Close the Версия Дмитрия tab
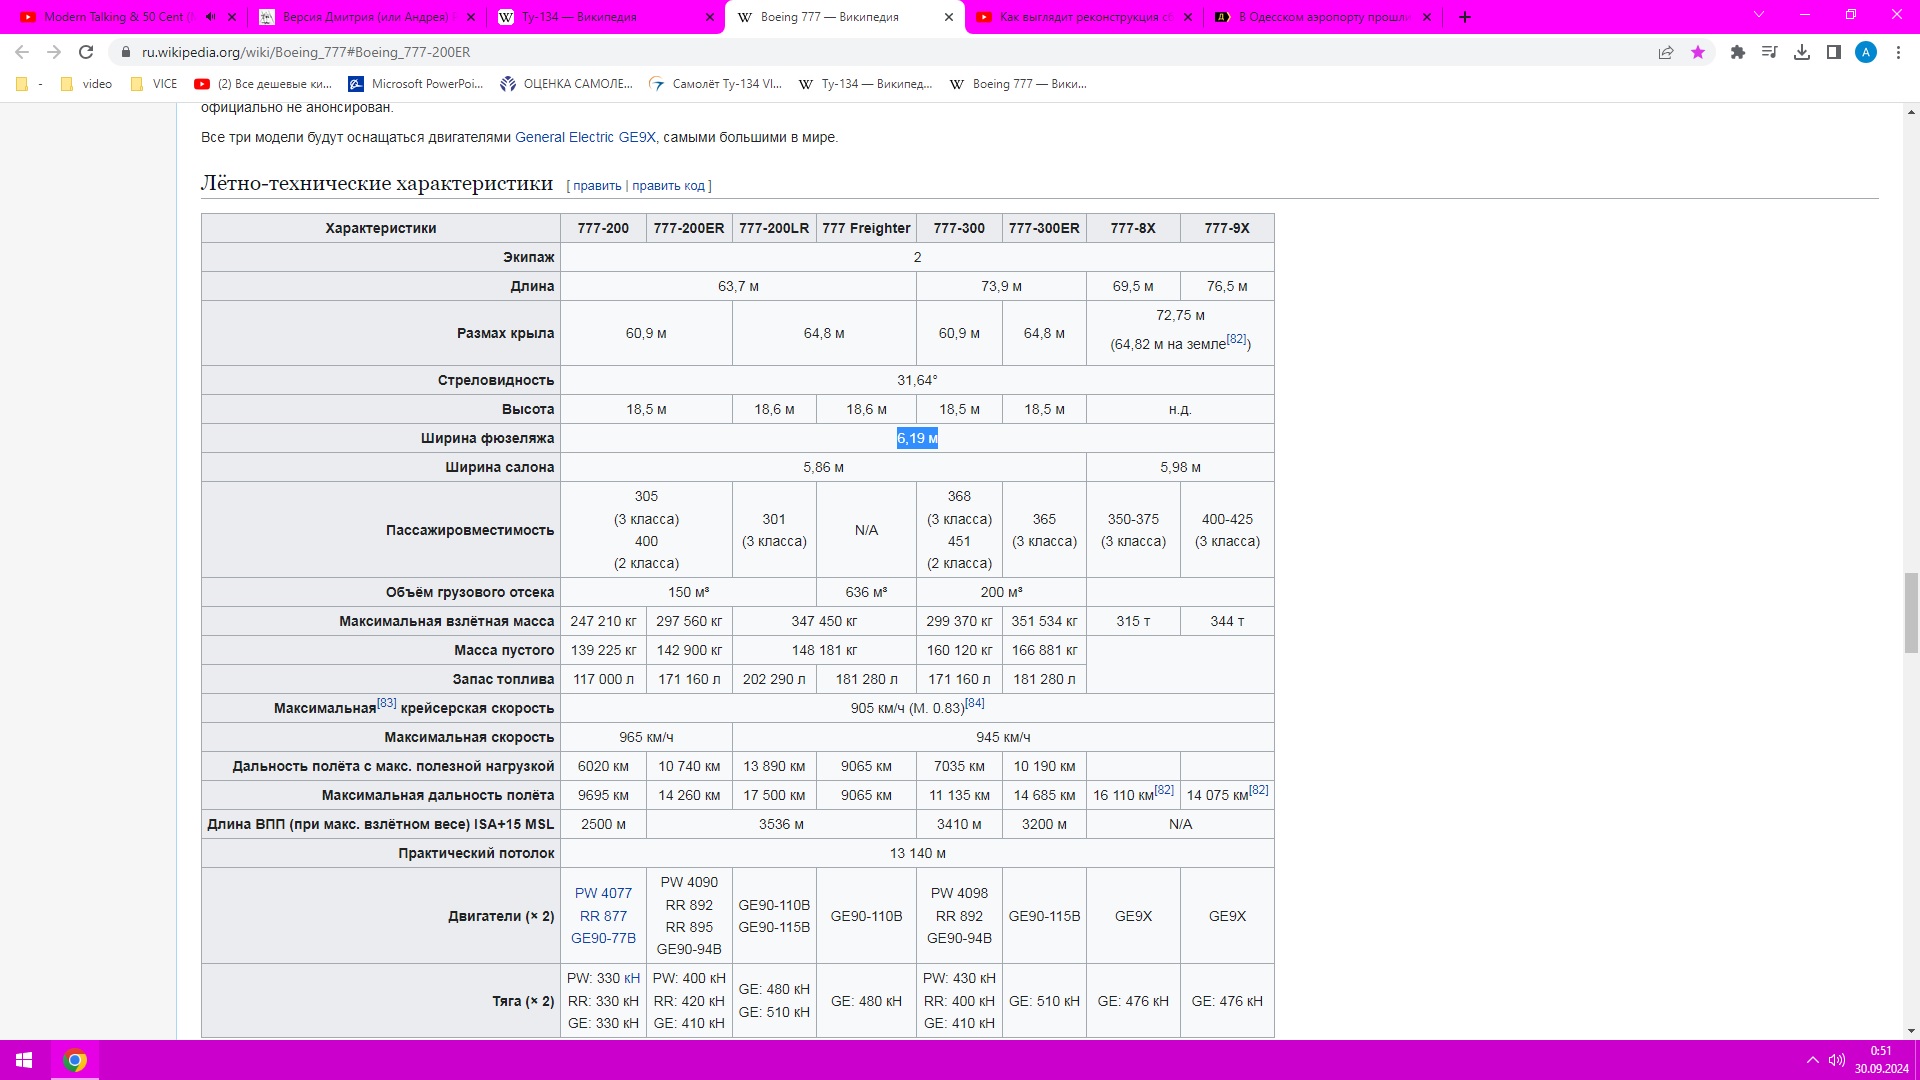Viewport: 1920px width, 1080px height. pos(472,17)
